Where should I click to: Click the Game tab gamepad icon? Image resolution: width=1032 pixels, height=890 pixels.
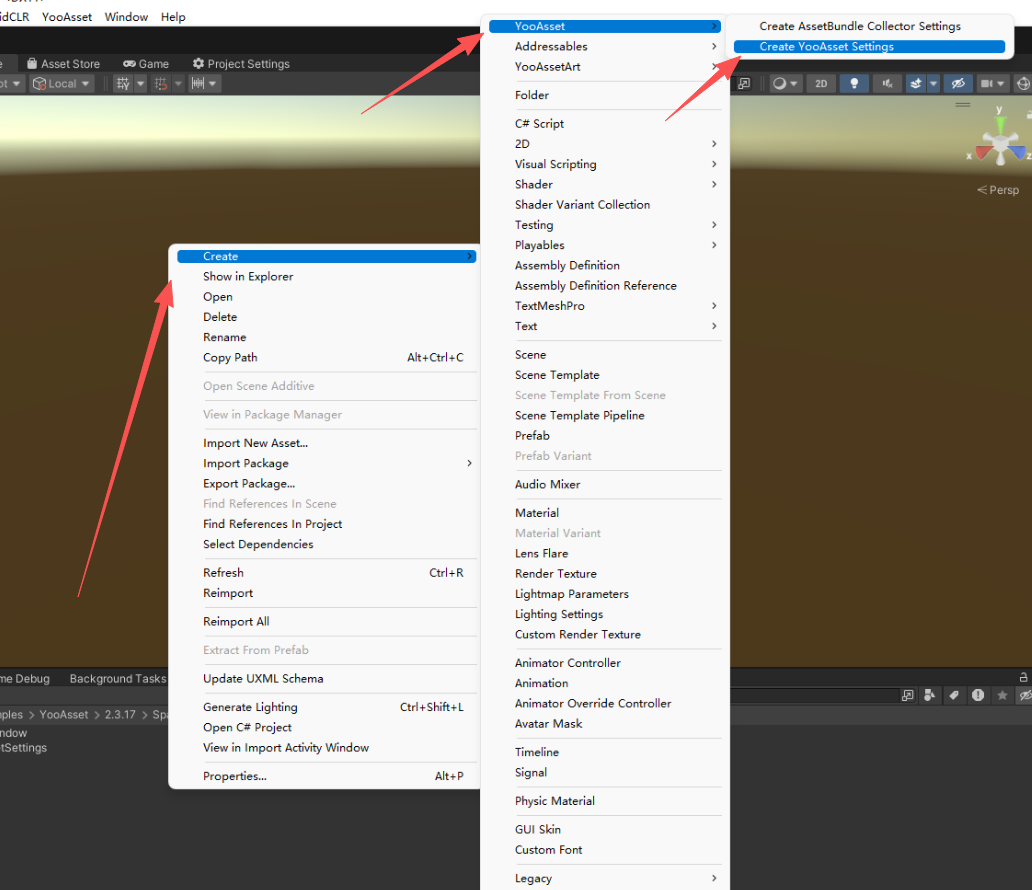pyautogui.click(x=129, y=64)
